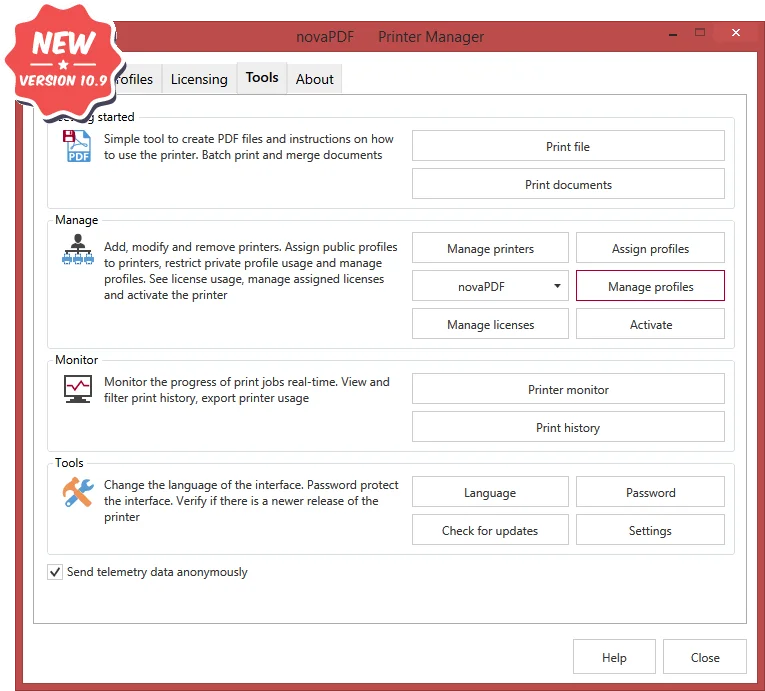Click the hammer and wrench Tools icon
Viewport: 765px width, 691px height.
(x=78, y=492)
